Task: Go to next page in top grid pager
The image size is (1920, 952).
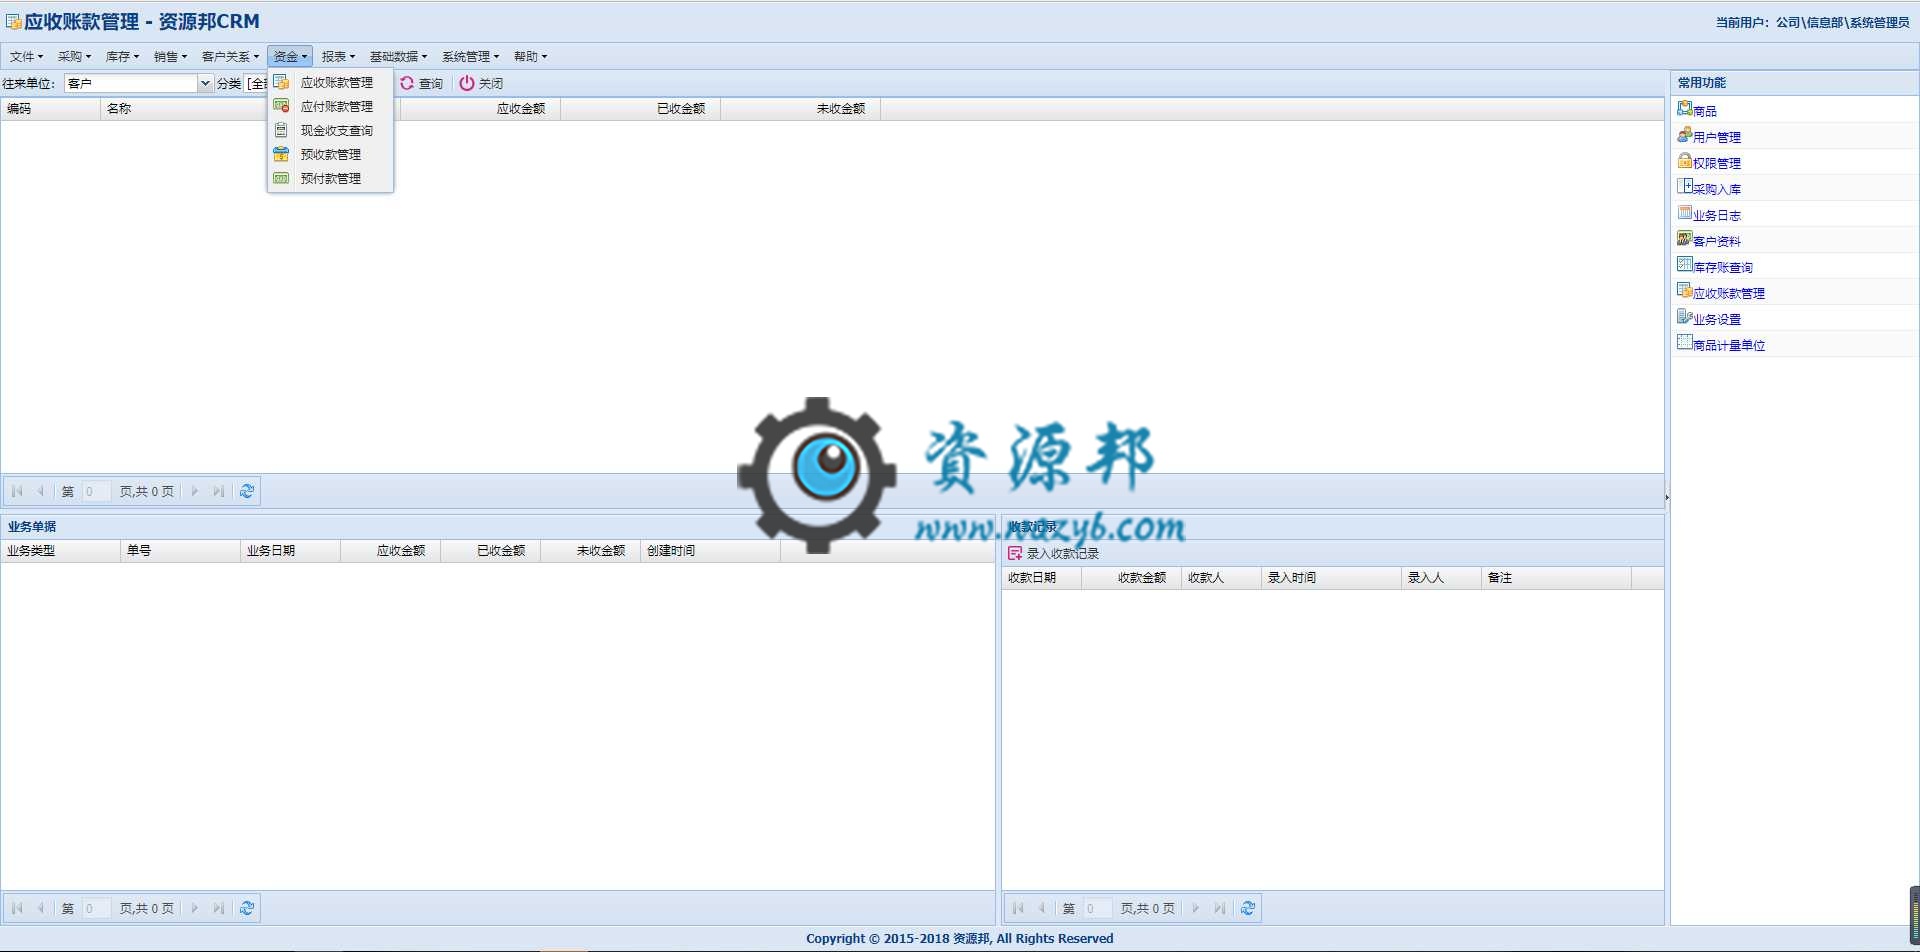Action: [195, 491]
